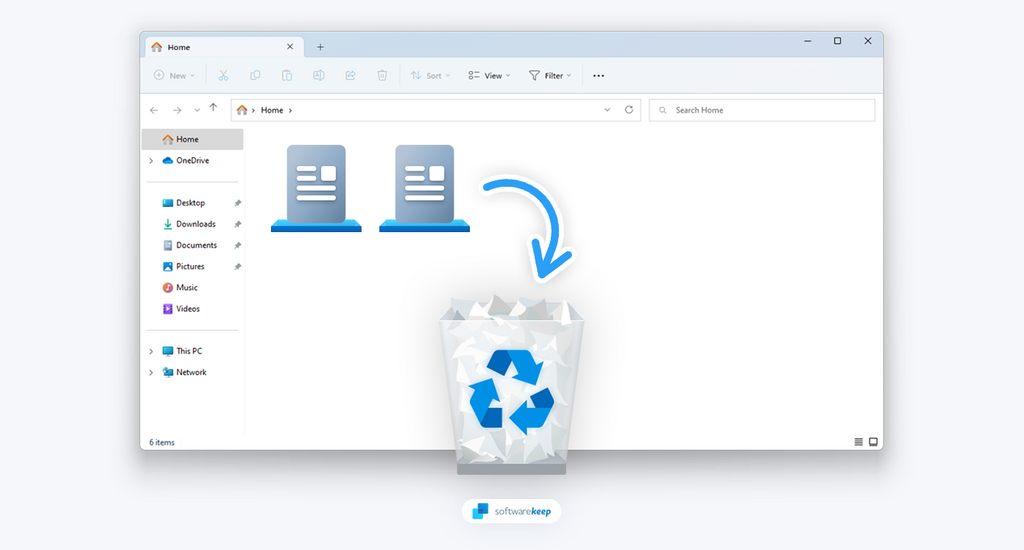This screenshot has height=550, width=1024.
Task: Open Downloads in the sidebar
Action: click(195, 224)
